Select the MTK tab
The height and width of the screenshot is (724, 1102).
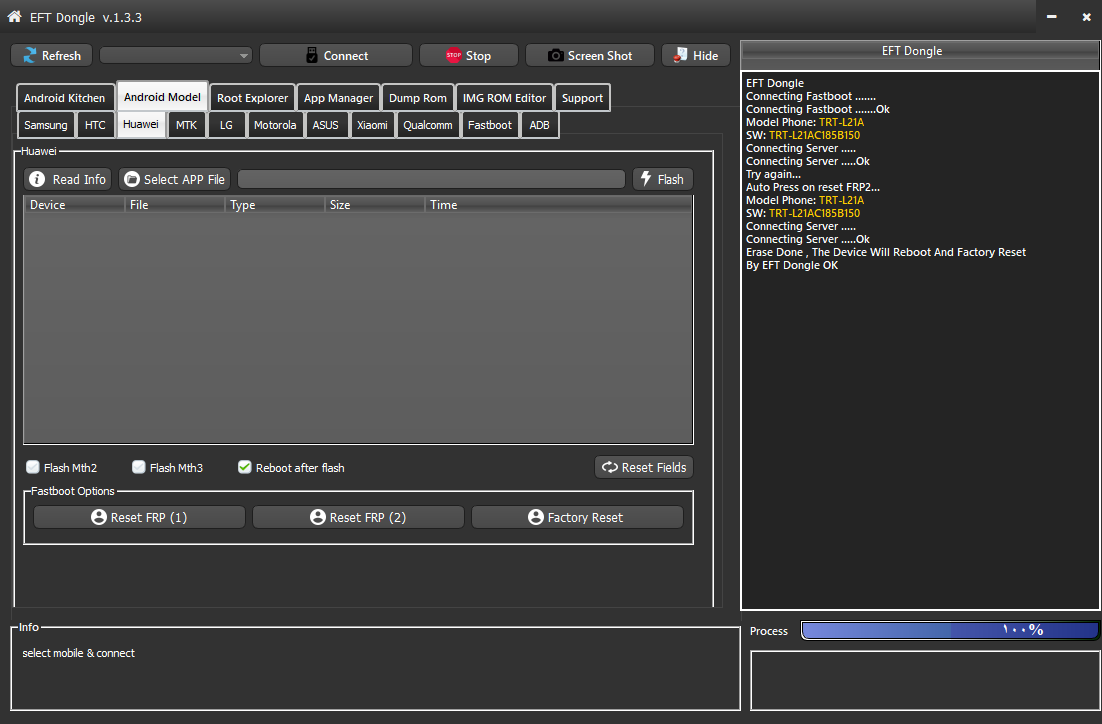pyautogui.click(x=186, y=125)
